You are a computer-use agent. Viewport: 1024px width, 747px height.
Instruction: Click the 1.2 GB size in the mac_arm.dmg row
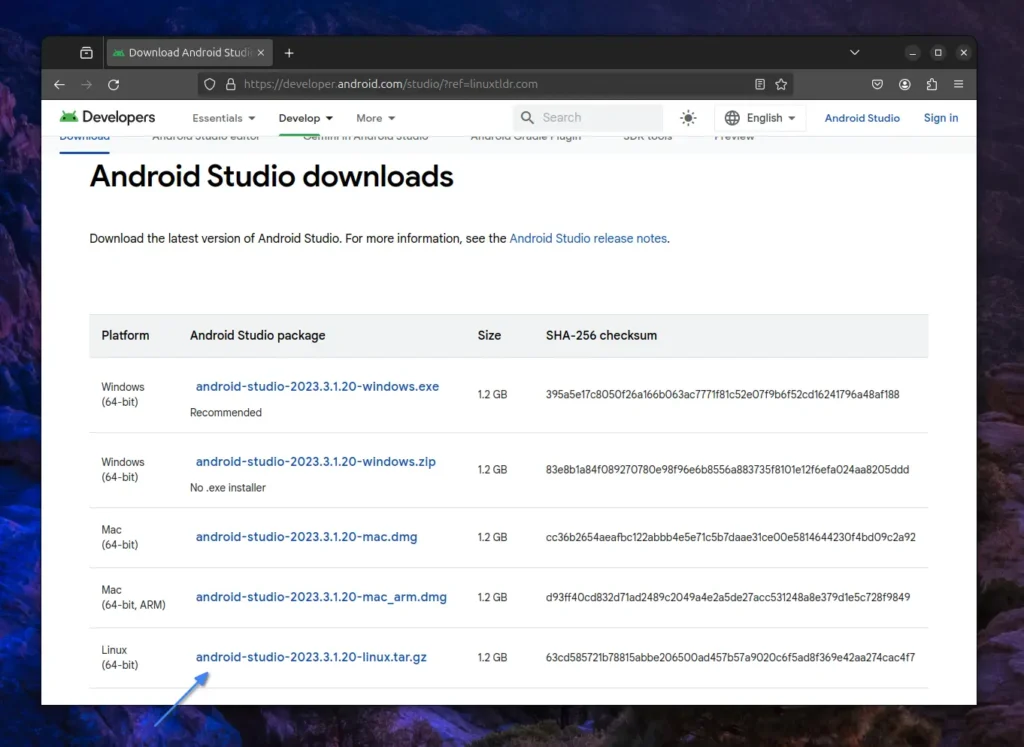492,597
